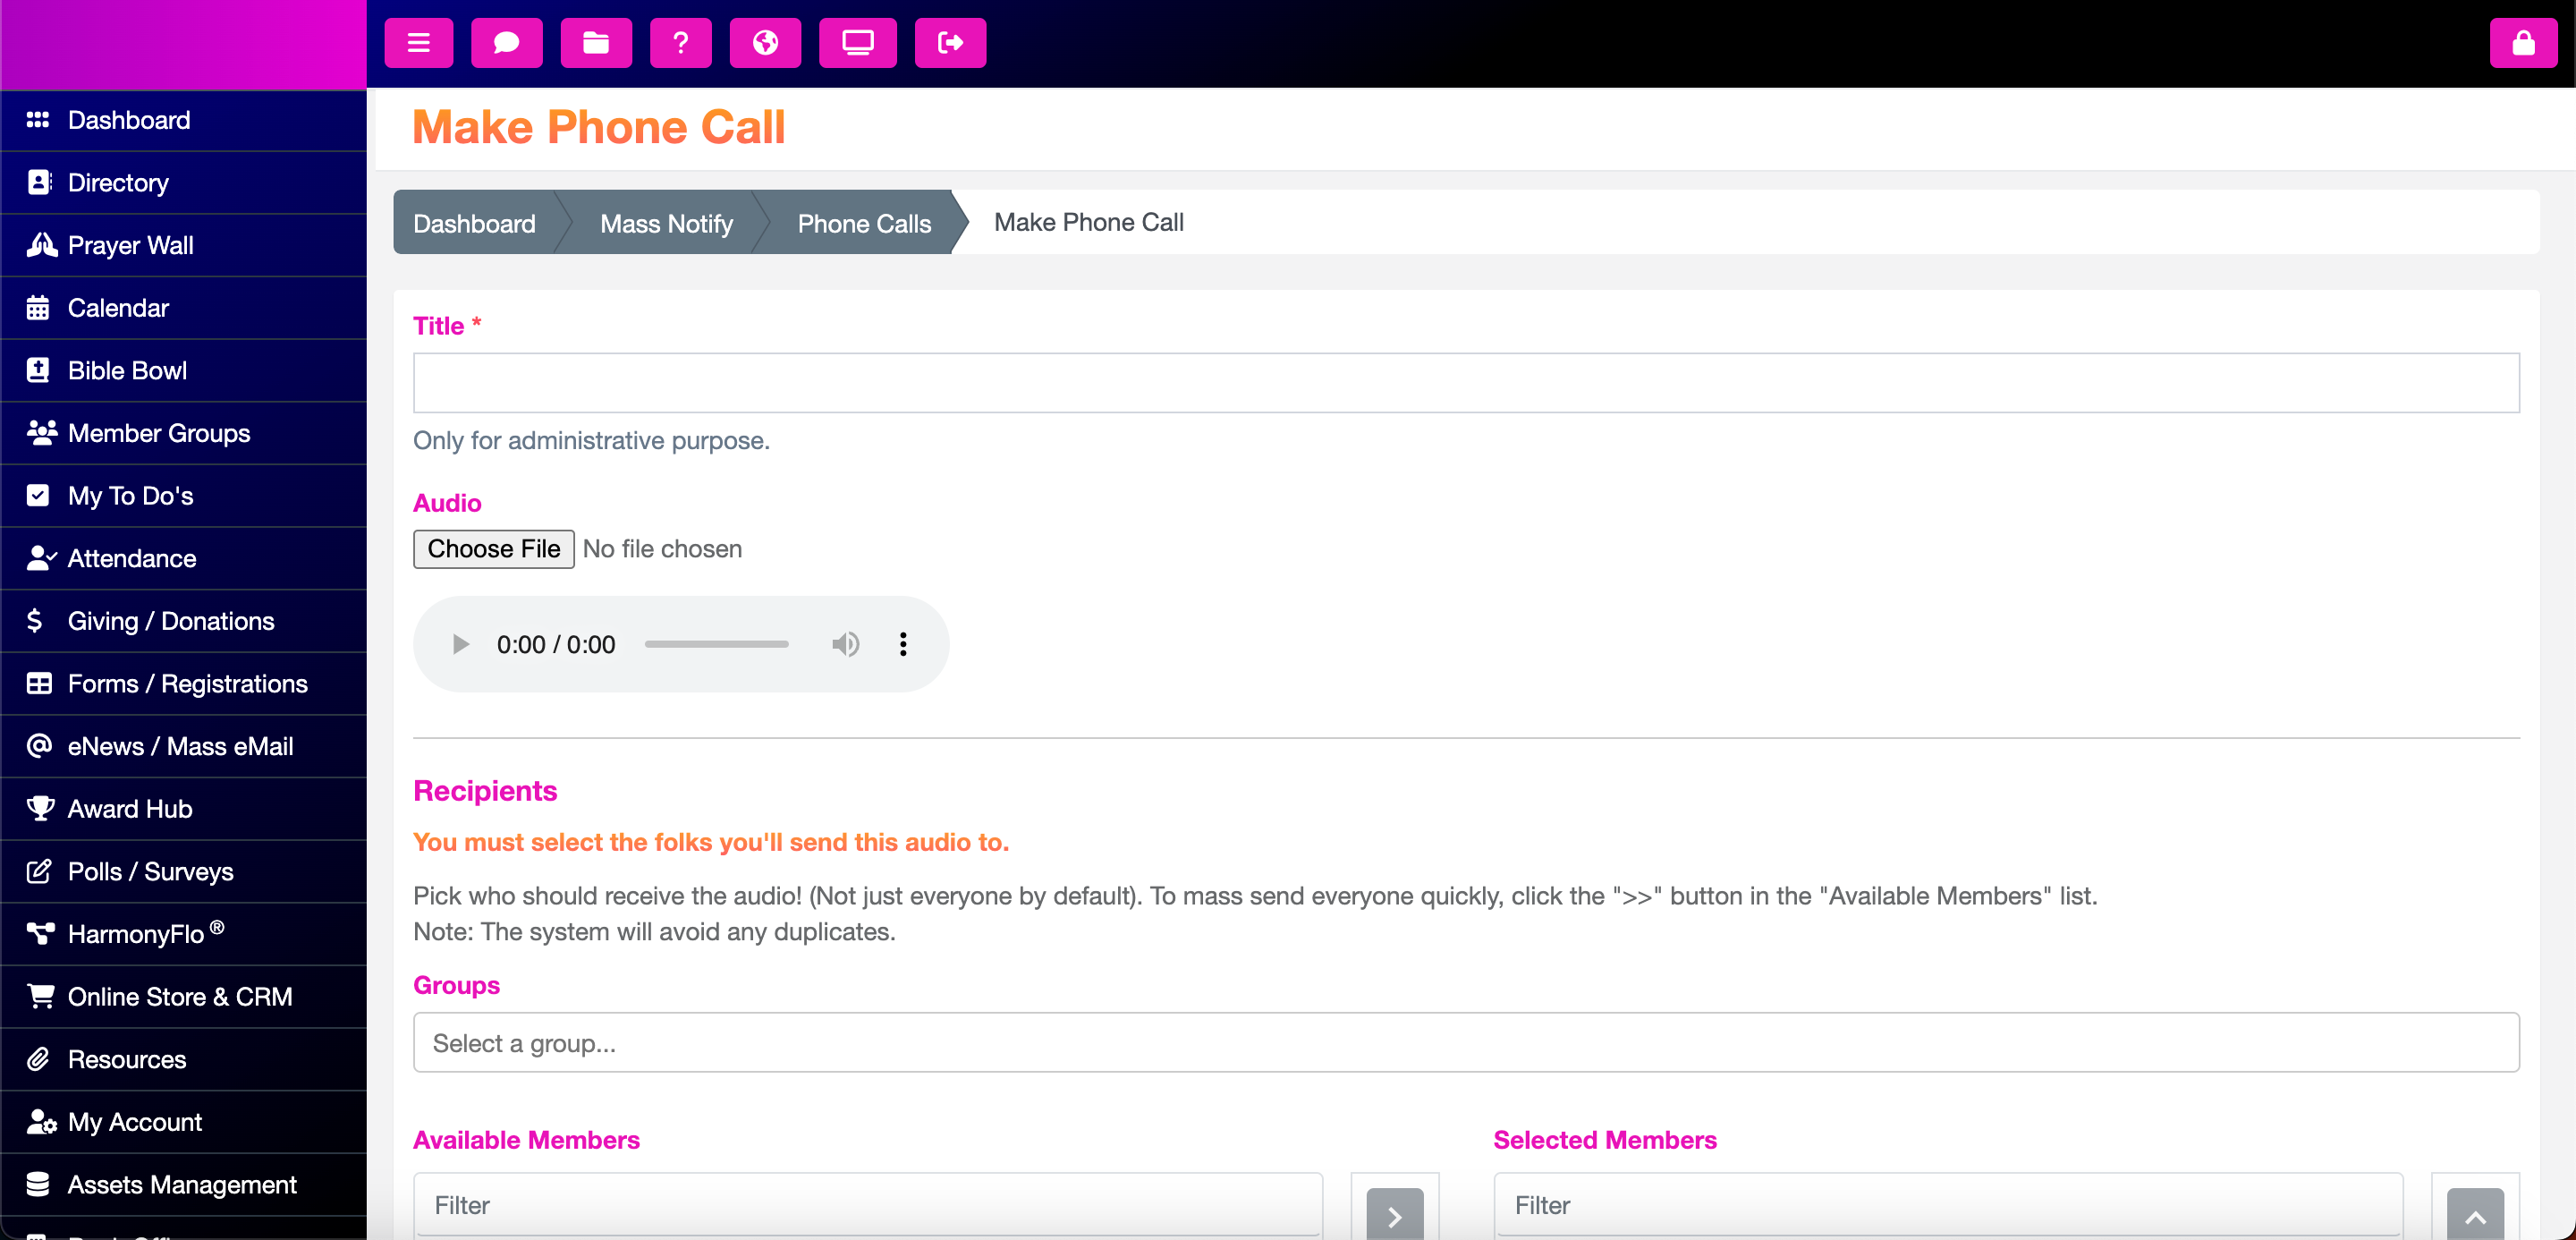Move members right with arrow button
Screen dimensions: 2576x1240
[1395, 1215]
